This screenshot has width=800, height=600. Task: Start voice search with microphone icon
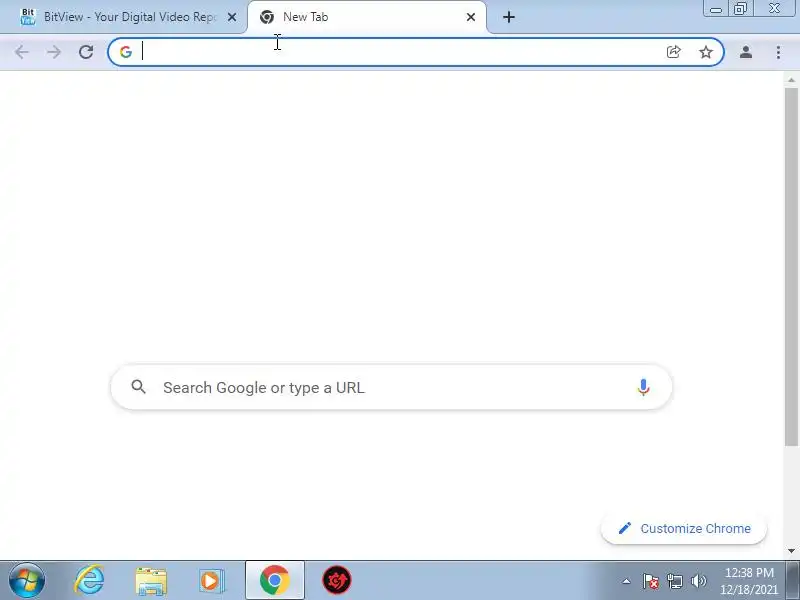(643, 388)
